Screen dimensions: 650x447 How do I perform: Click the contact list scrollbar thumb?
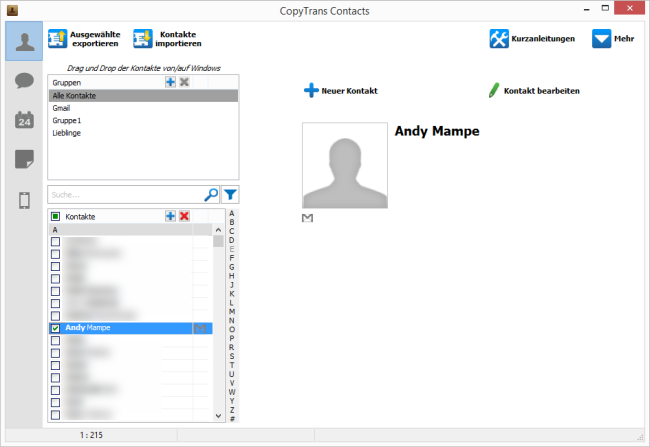[x=218, y=241]
